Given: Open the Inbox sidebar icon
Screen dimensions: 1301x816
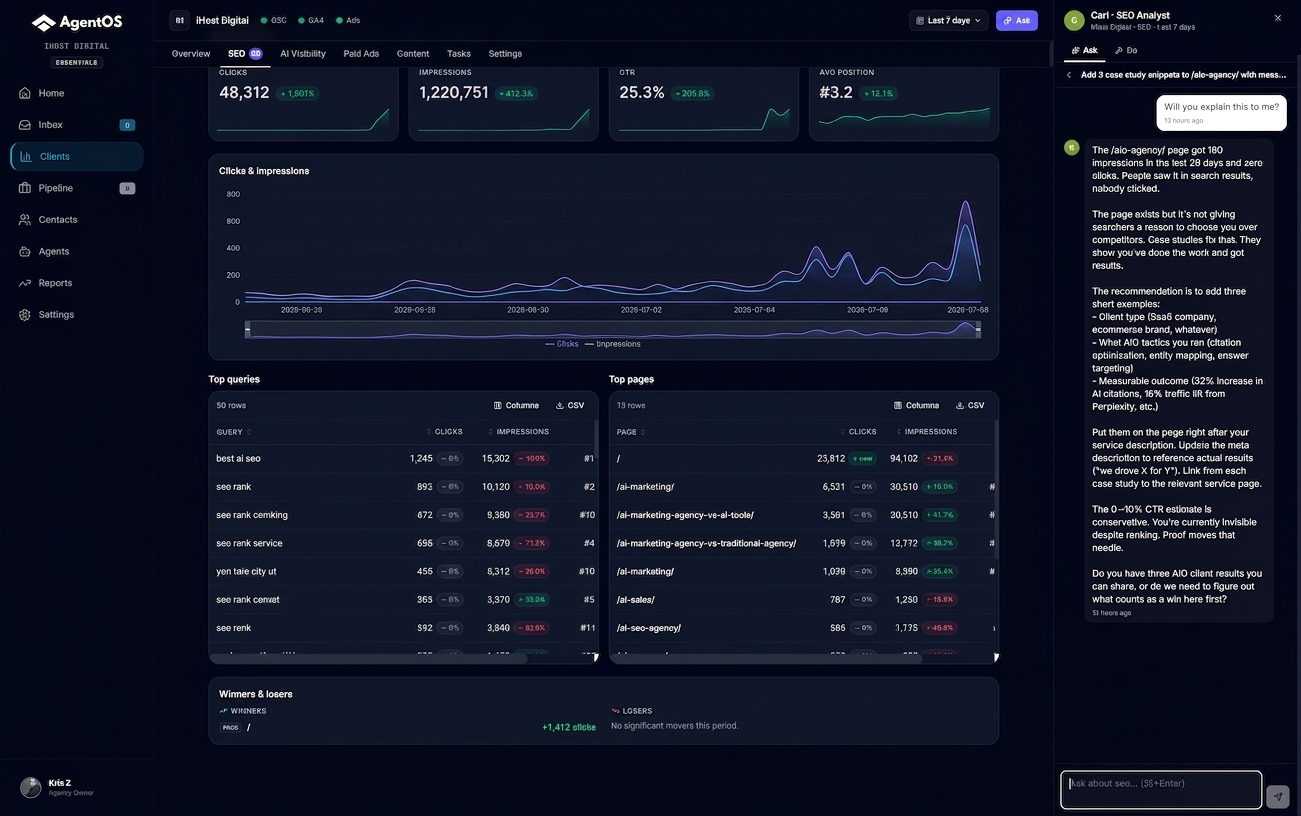Looking at the screenshot, I should coord(25,125).
